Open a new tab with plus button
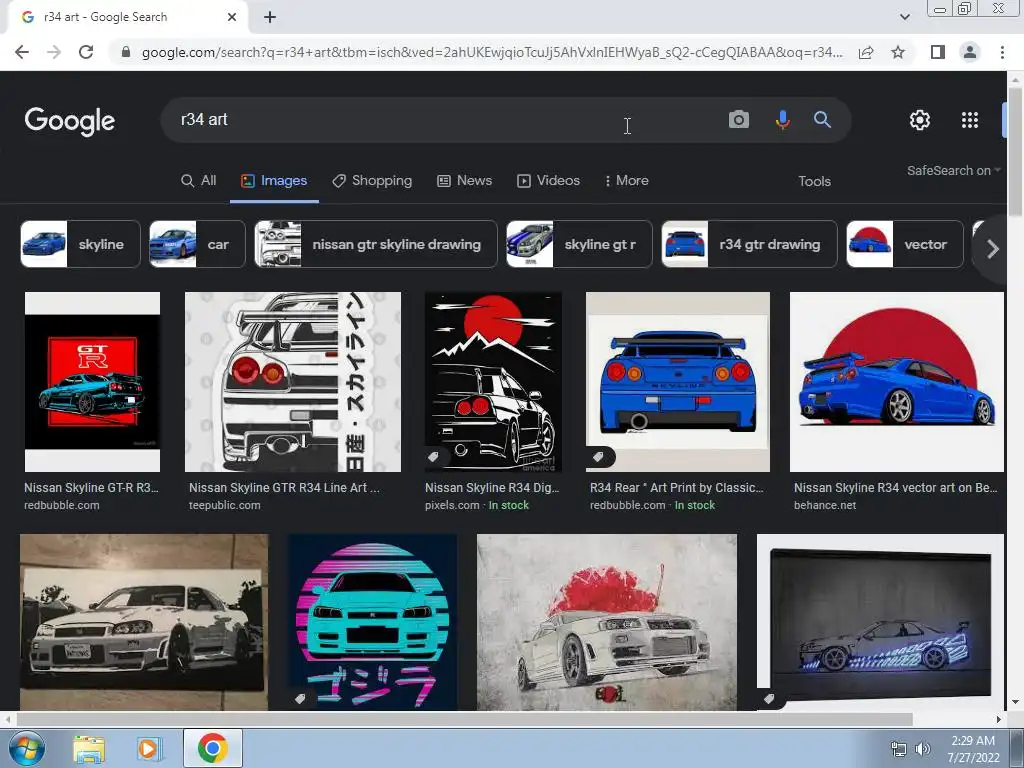 point(270,17)
